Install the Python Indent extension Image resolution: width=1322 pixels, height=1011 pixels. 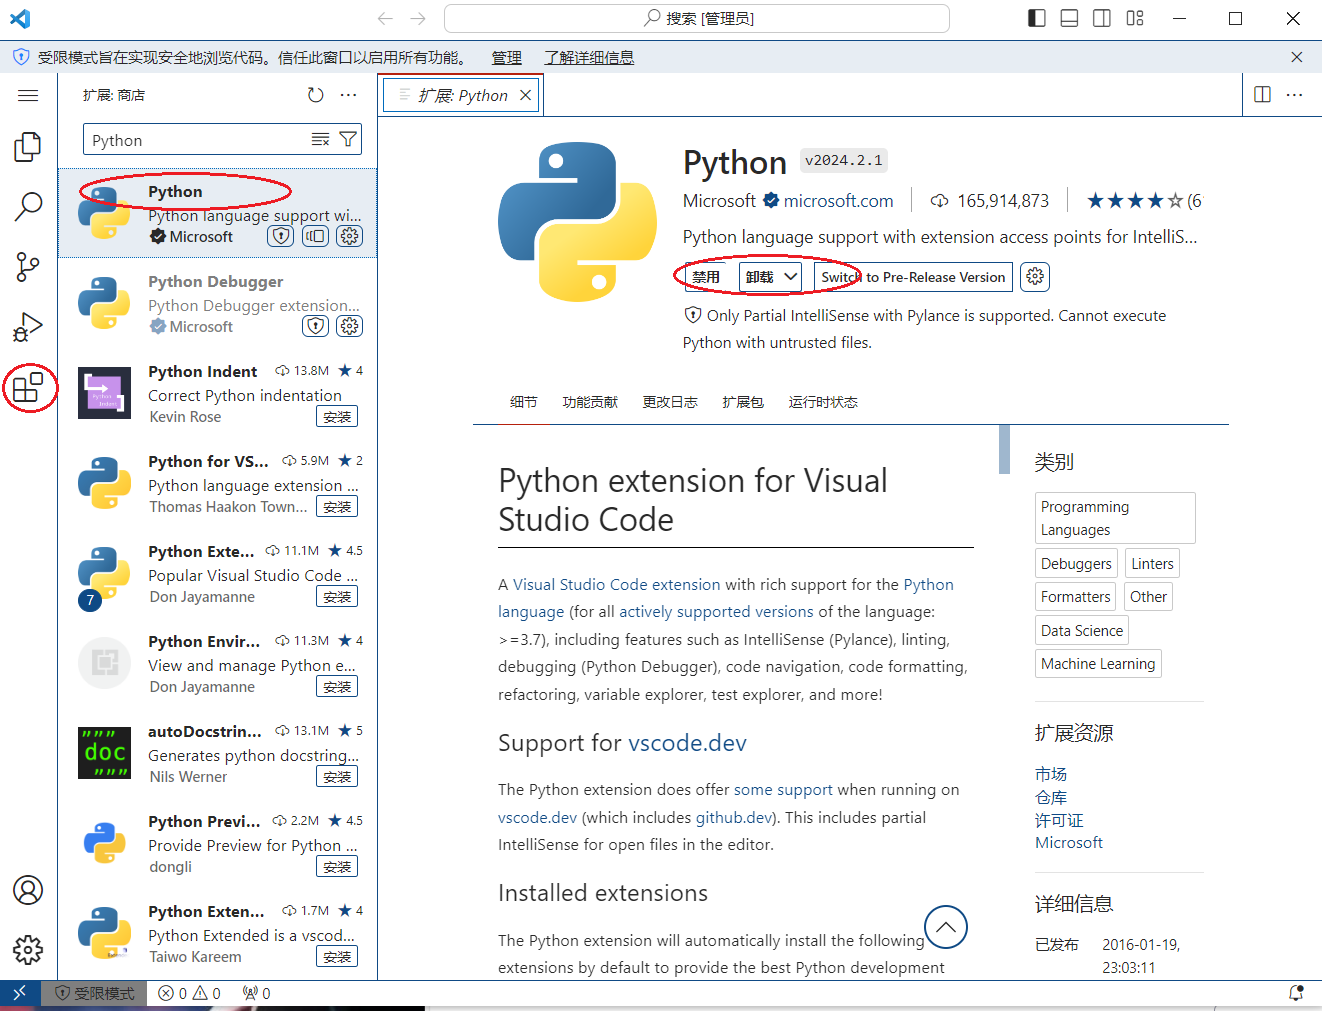pos(337,417)
